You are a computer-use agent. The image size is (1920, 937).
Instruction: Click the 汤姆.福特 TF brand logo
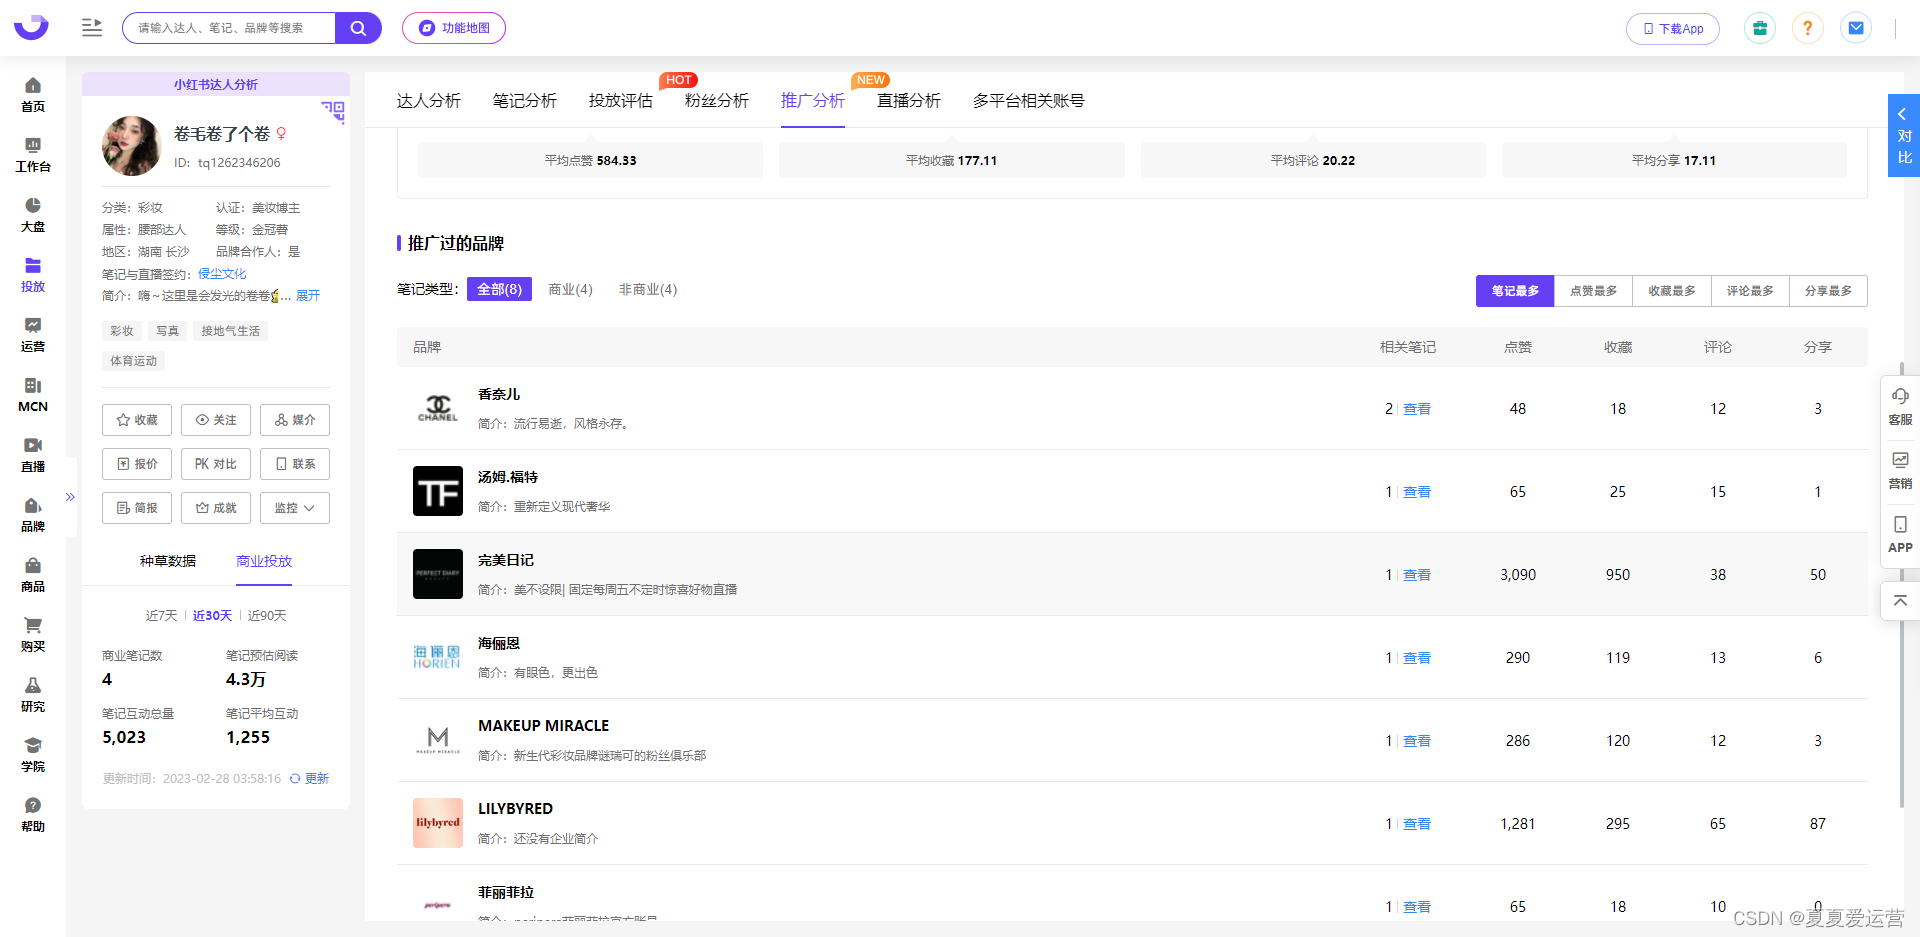coord(438,491)
